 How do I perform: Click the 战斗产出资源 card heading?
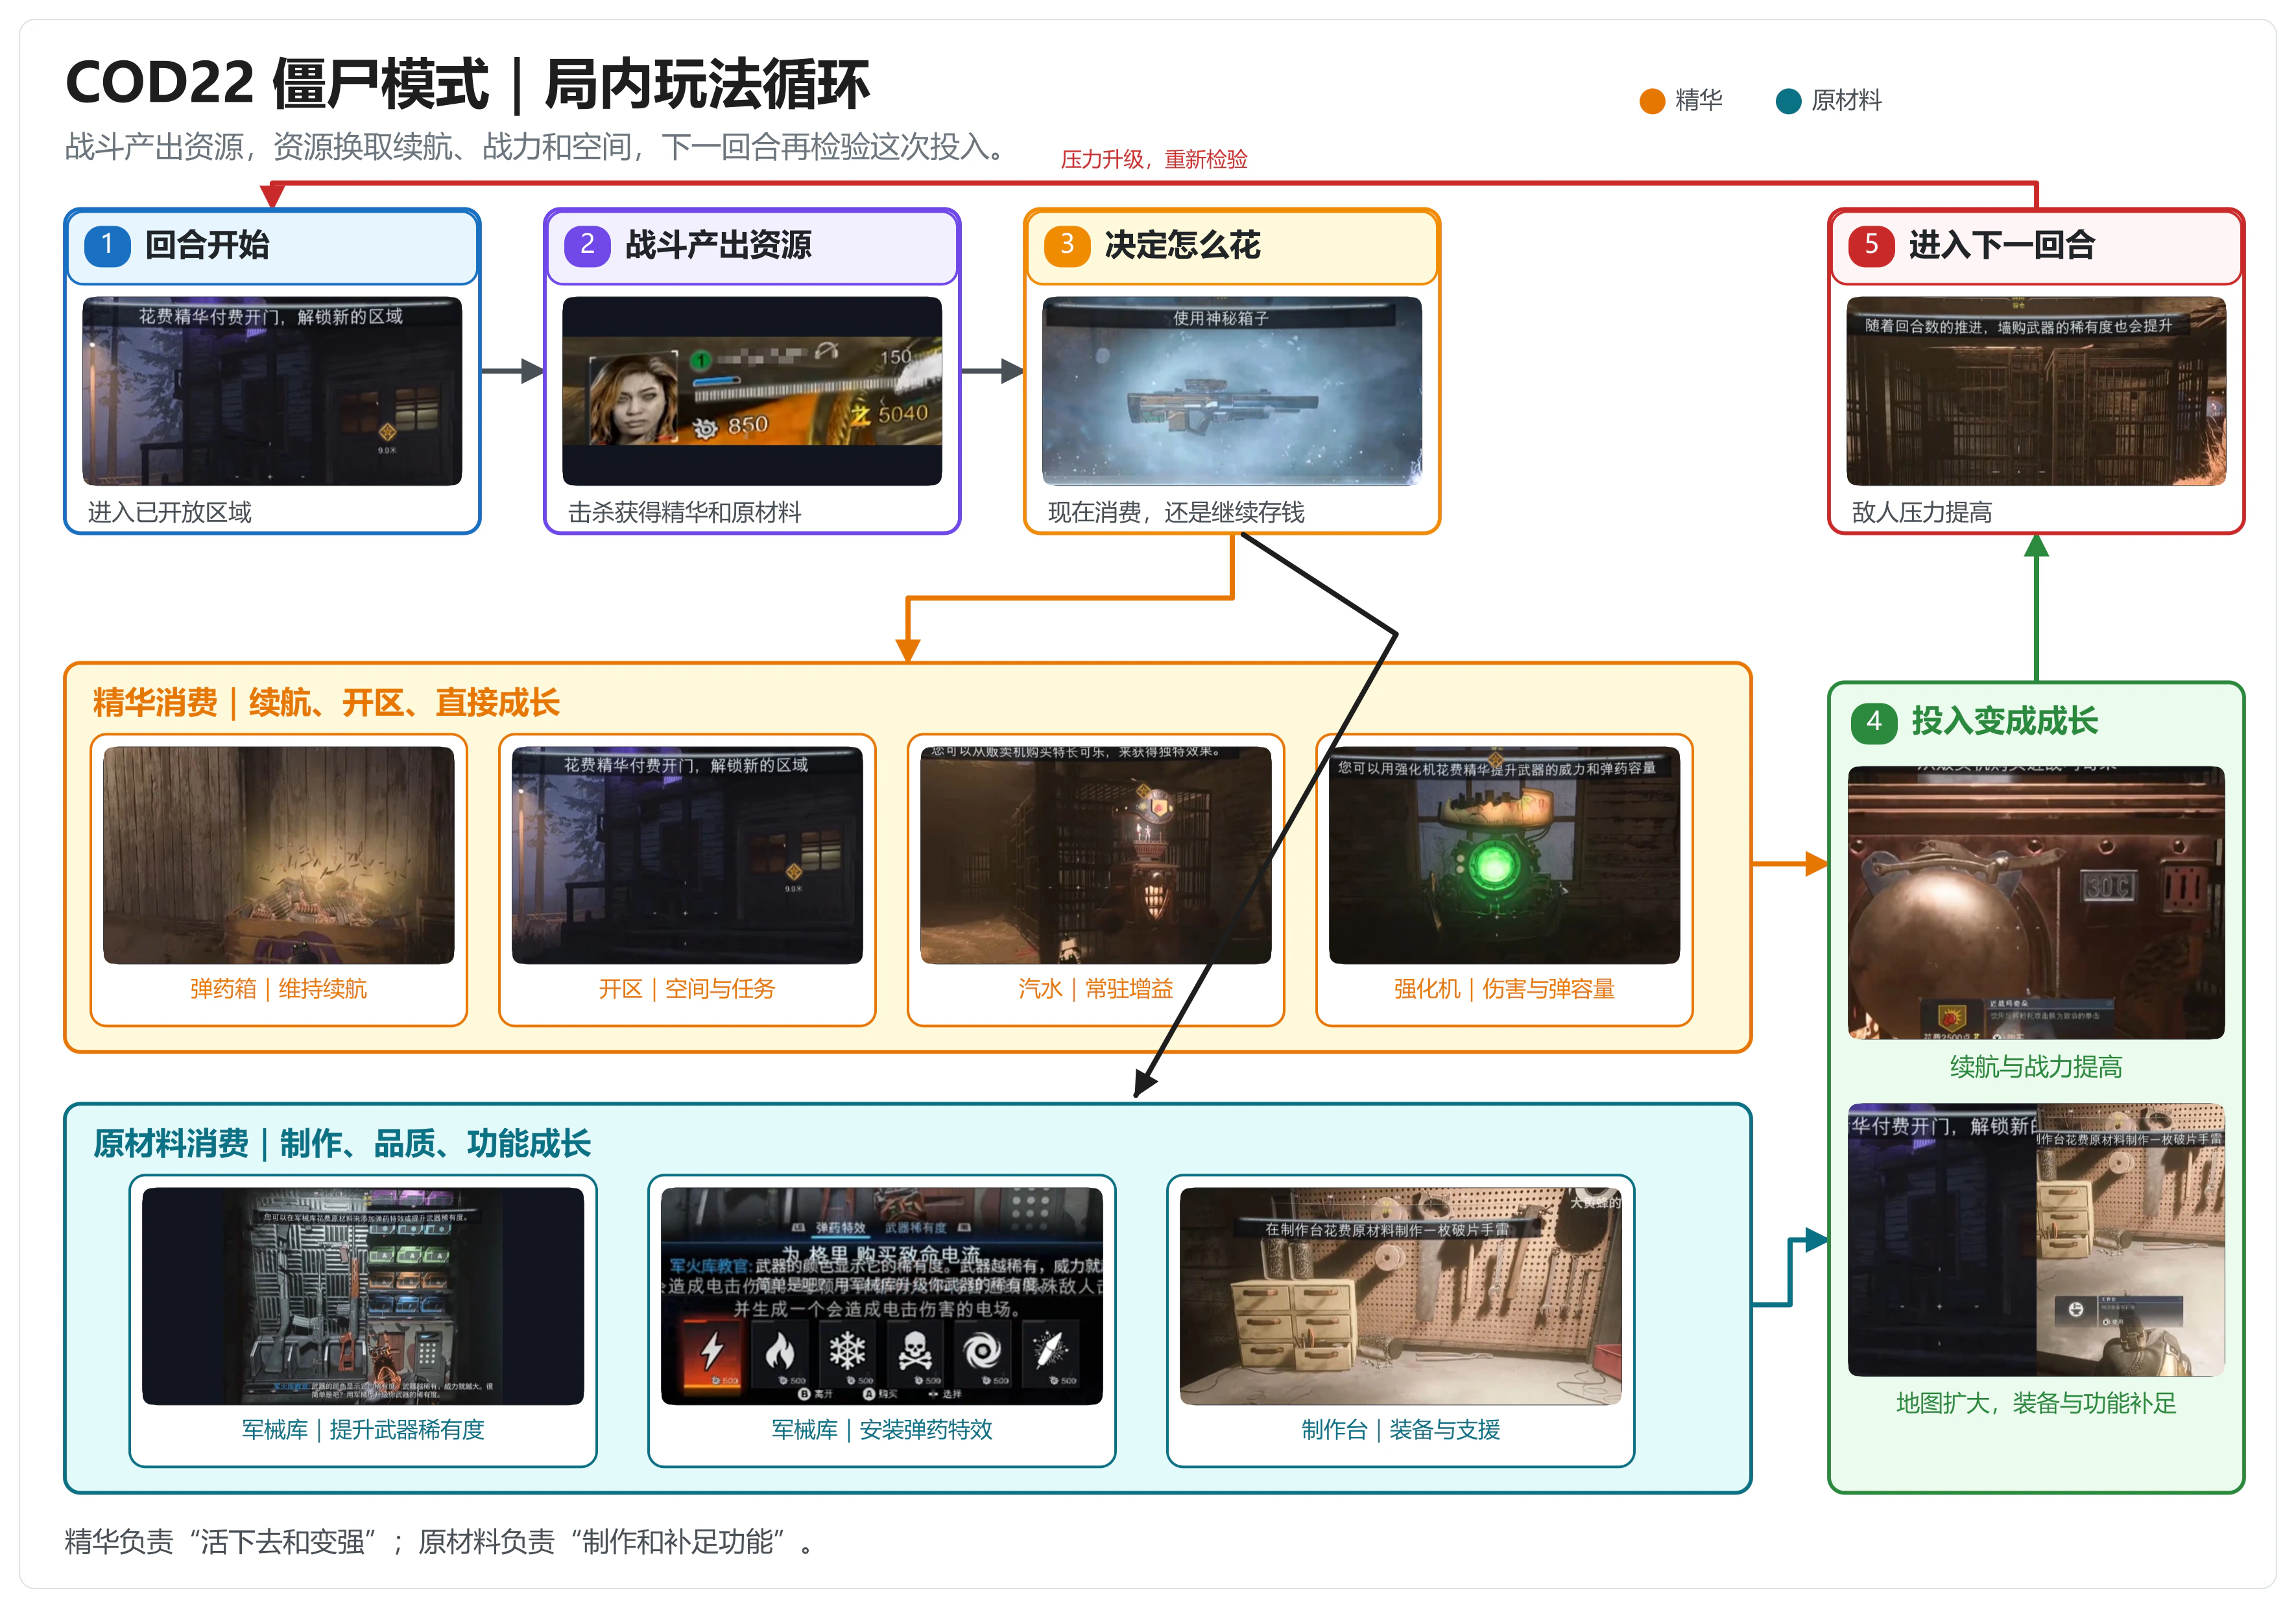coord(718,245)
